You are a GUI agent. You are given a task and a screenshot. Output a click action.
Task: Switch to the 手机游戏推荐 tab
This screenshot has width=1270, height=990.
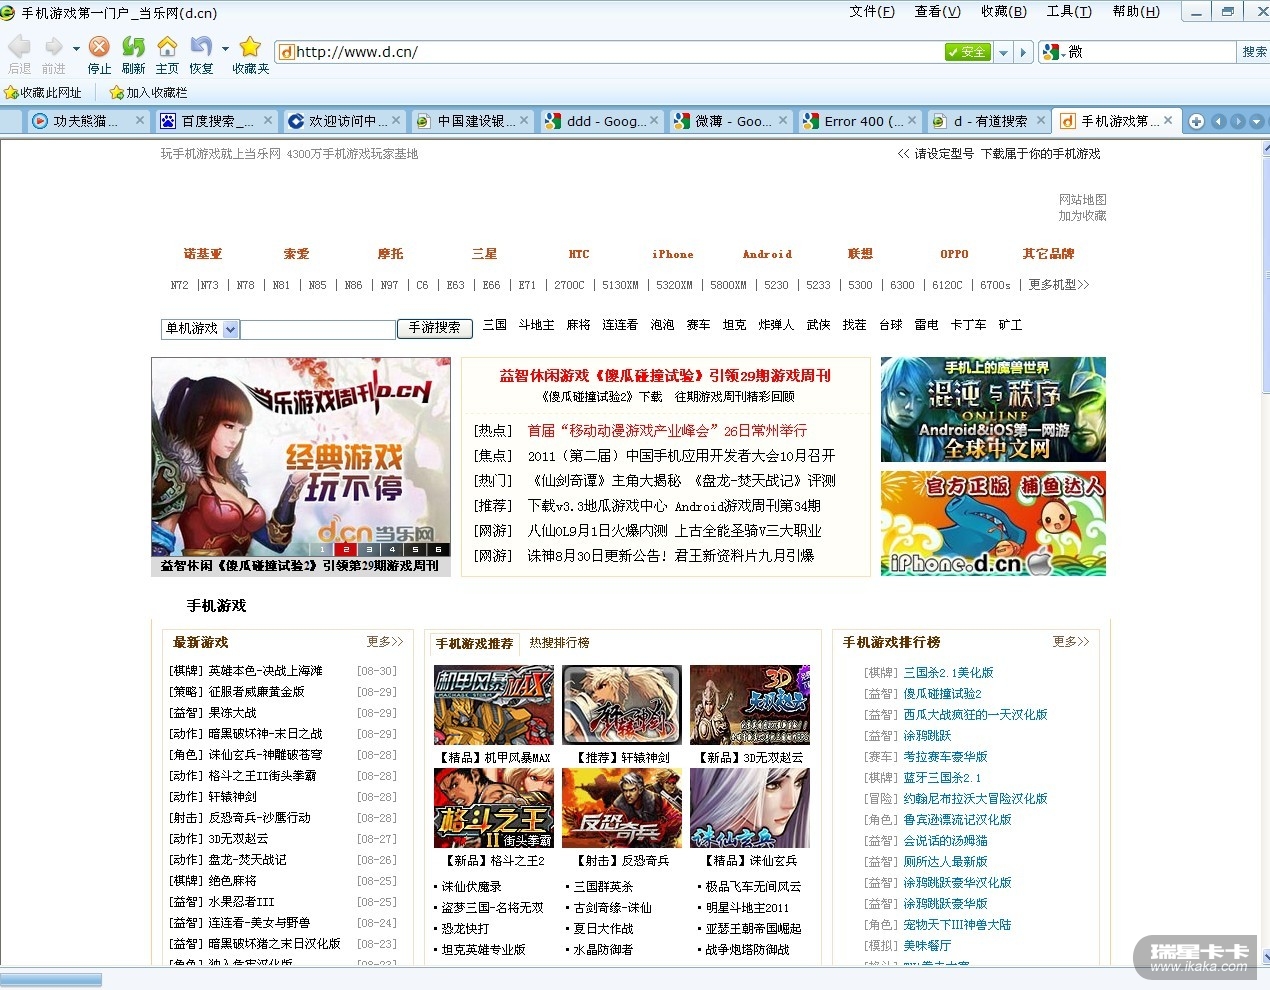[474, 643]
